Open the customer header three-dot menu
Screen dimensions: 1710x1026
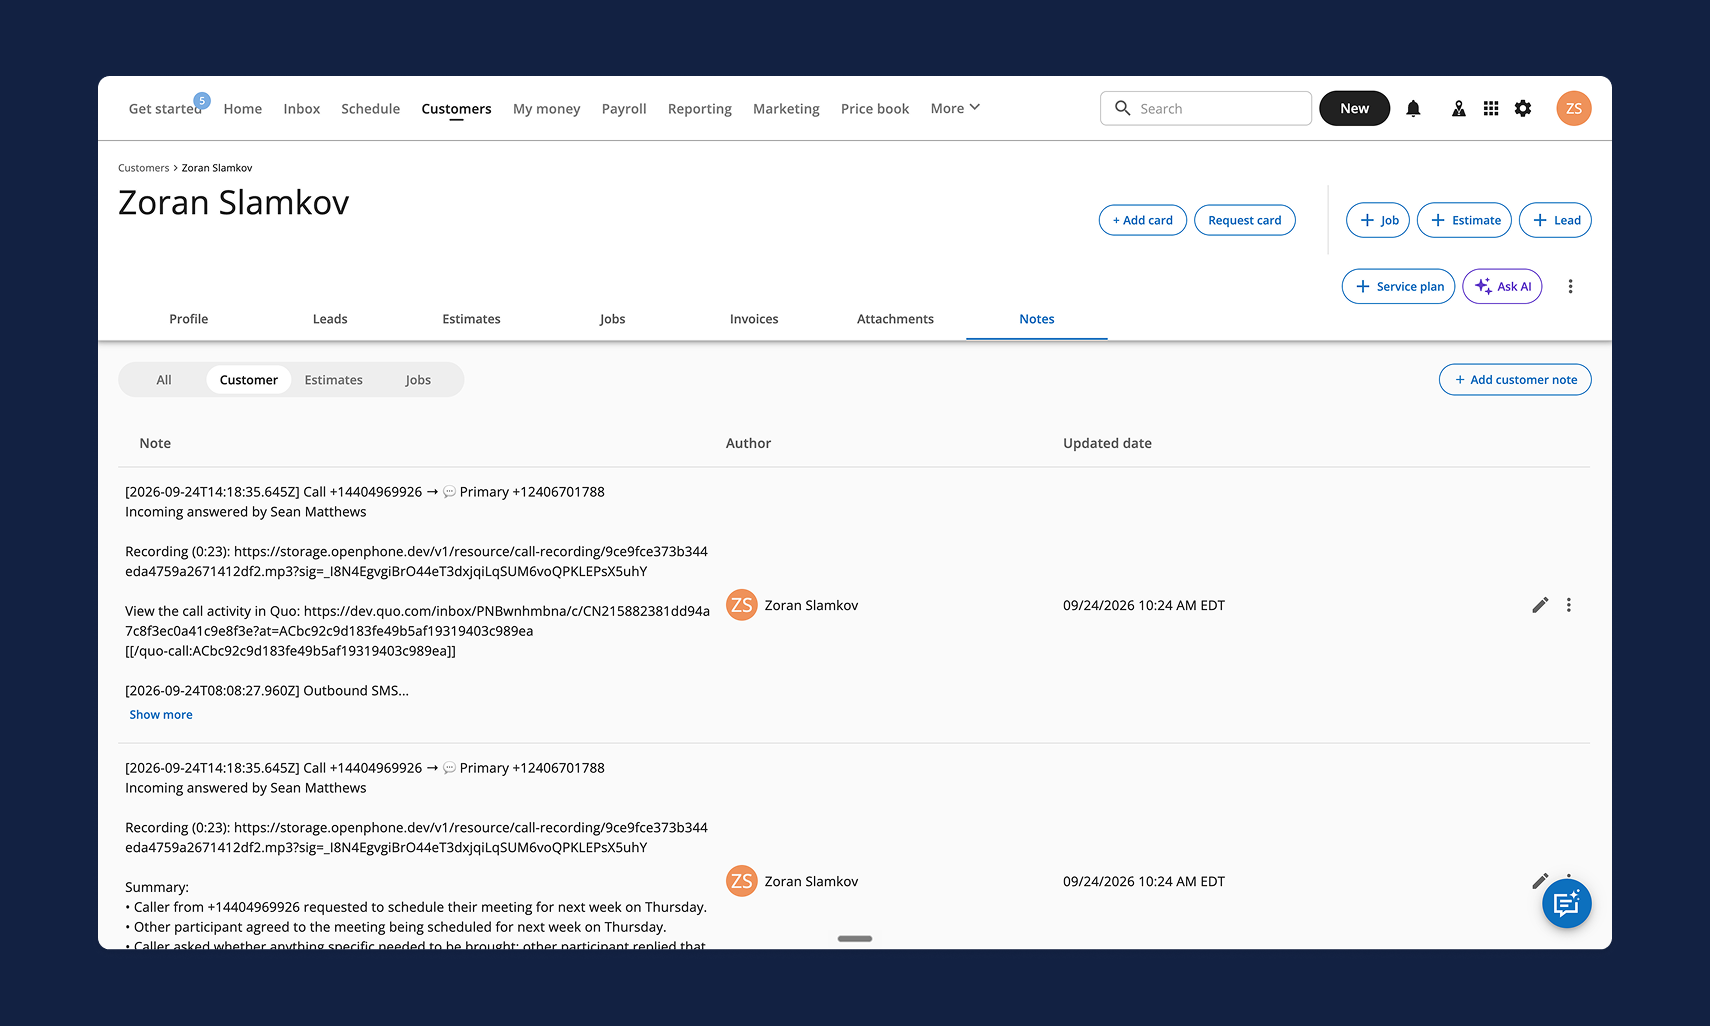tap(1571, 286)
